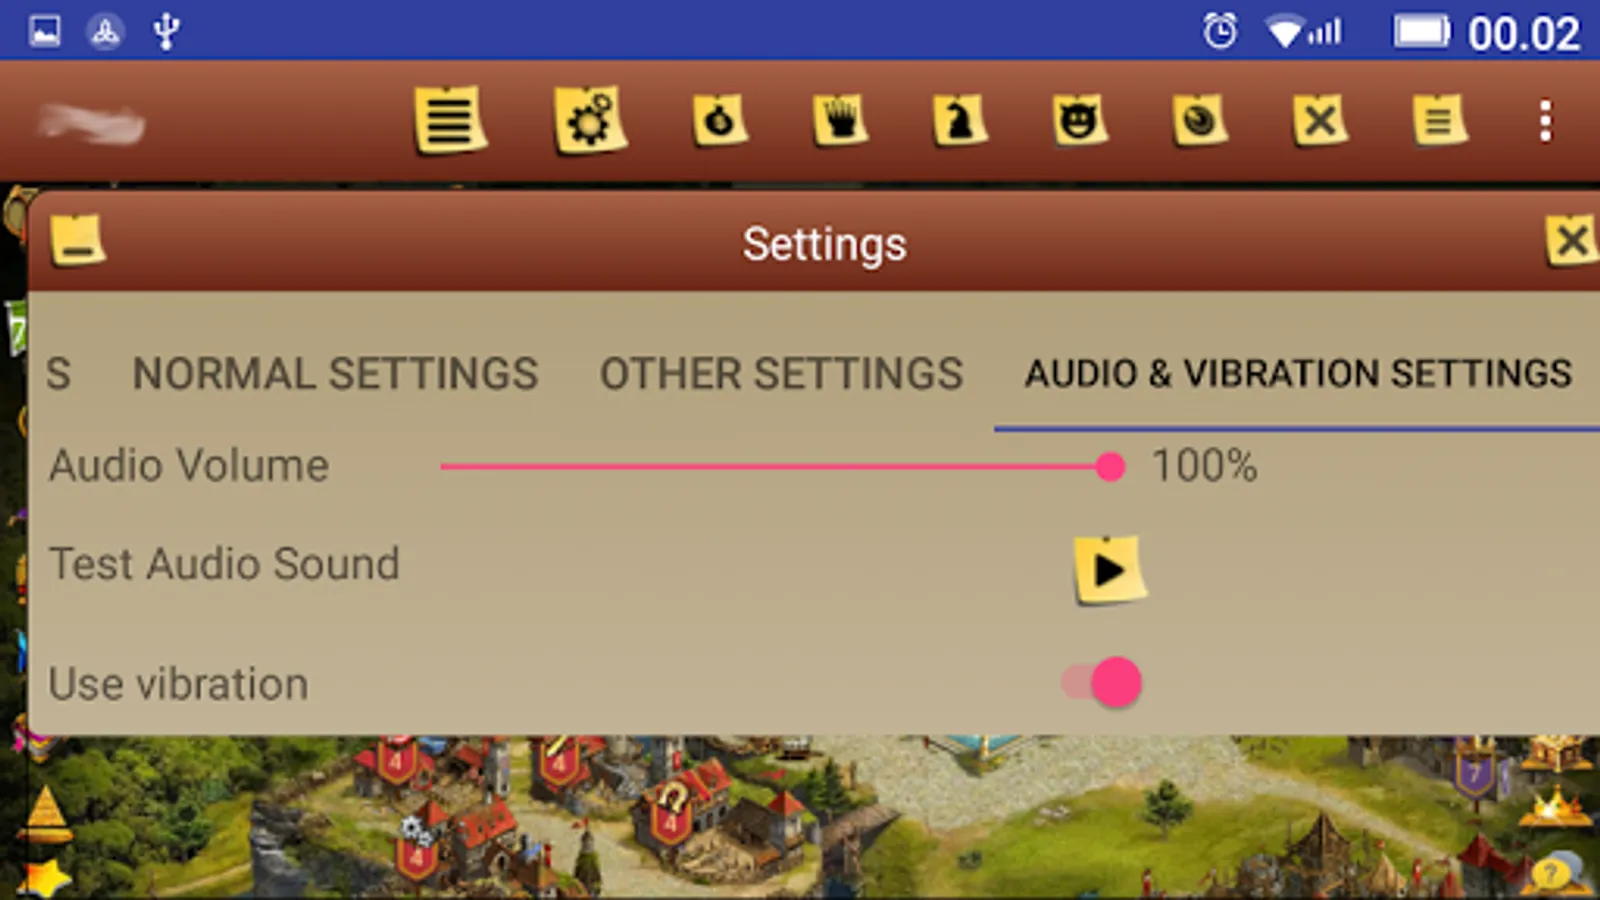Close the Settings dialog
The height and width of the screenshot is (900, 1600).
[1571, 240]
